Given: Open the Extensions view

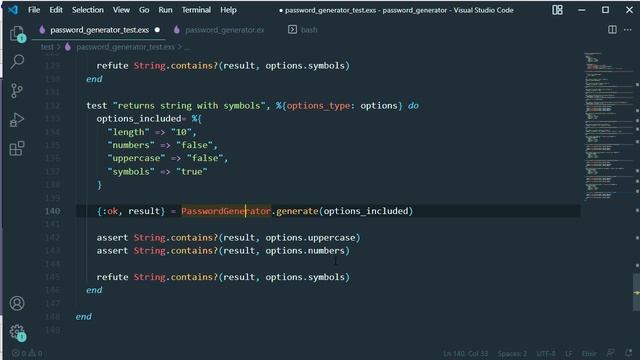Looking at the screenshot, I should point(17,149).
